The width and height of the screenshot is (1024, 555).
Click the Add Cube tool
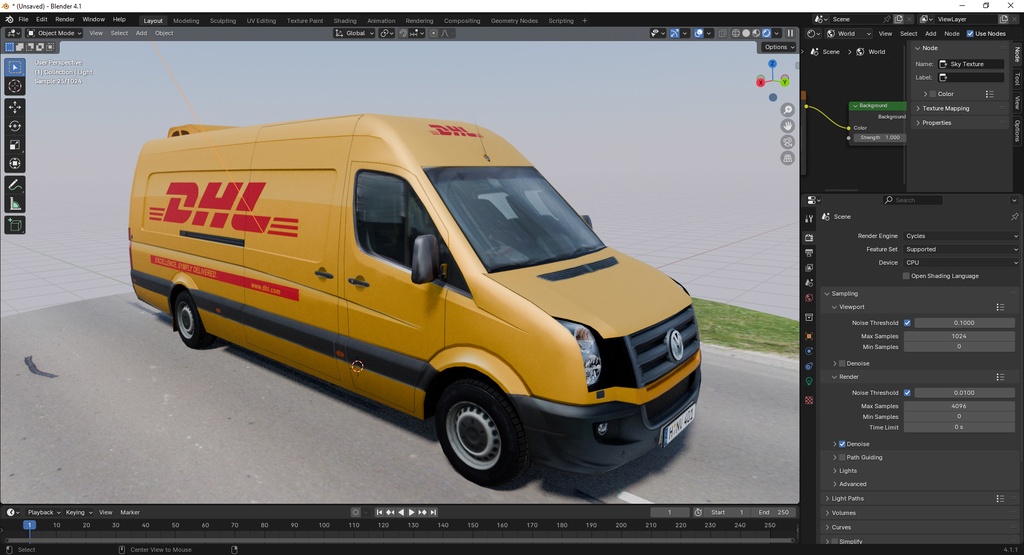[15, 225]
